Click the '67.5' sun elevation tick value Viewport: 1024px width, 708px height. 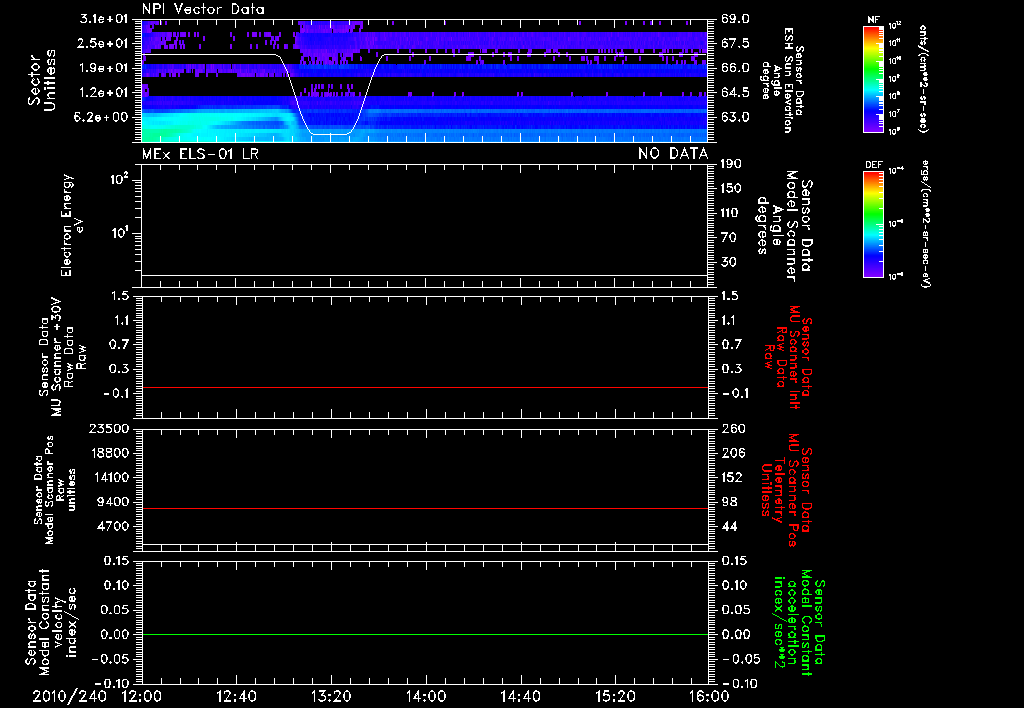click(x=735, y=43)
